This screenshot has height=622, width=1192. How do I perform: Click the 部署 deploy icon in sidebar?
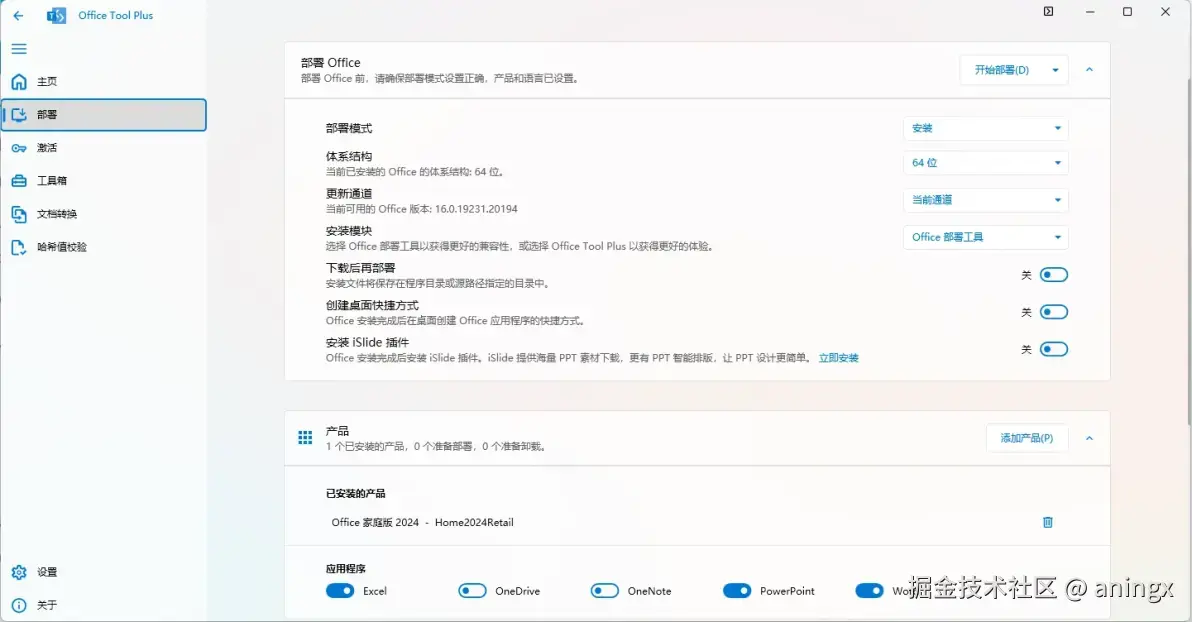(19, 115)
